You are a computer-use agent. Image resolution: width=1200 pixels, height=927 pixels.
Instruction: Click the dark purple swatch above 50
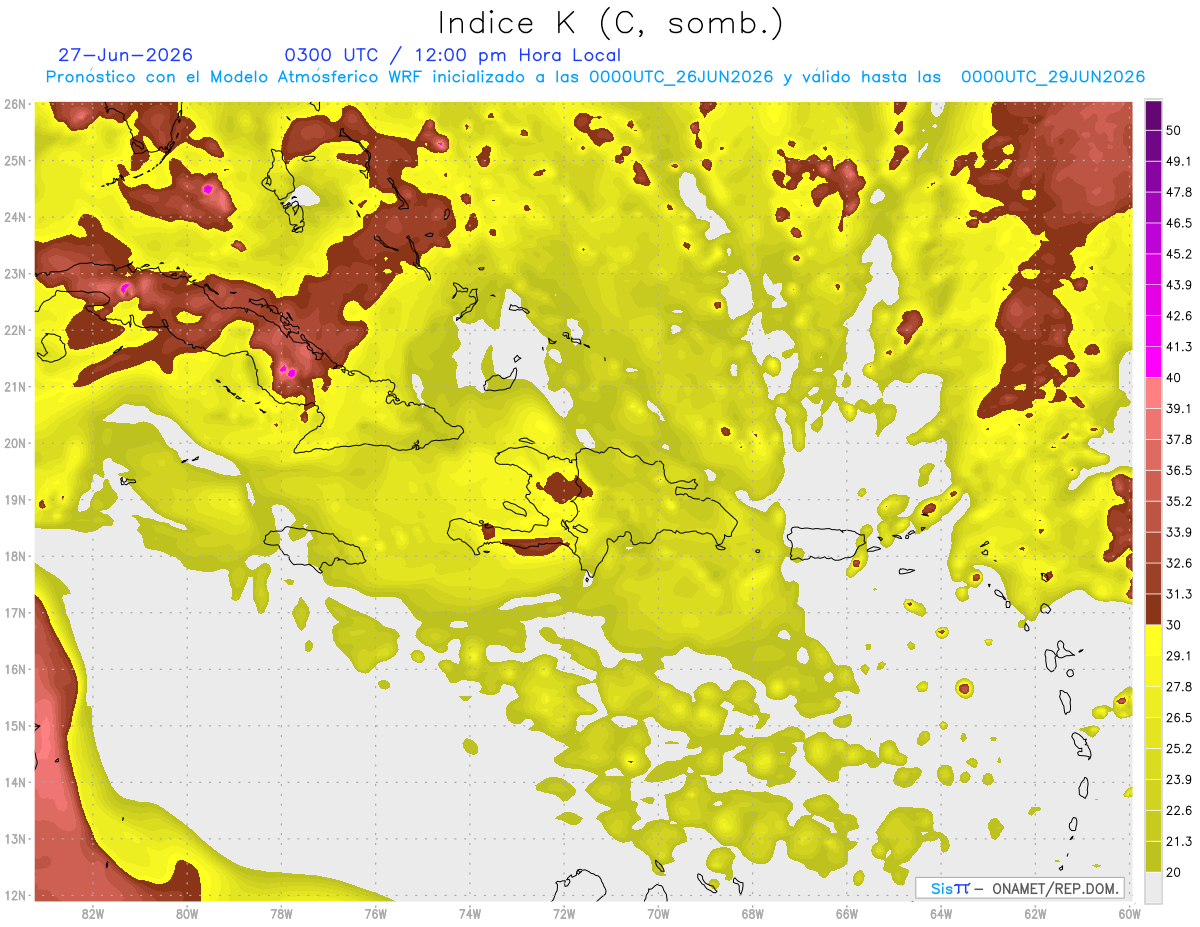[x=1153, y=115]
